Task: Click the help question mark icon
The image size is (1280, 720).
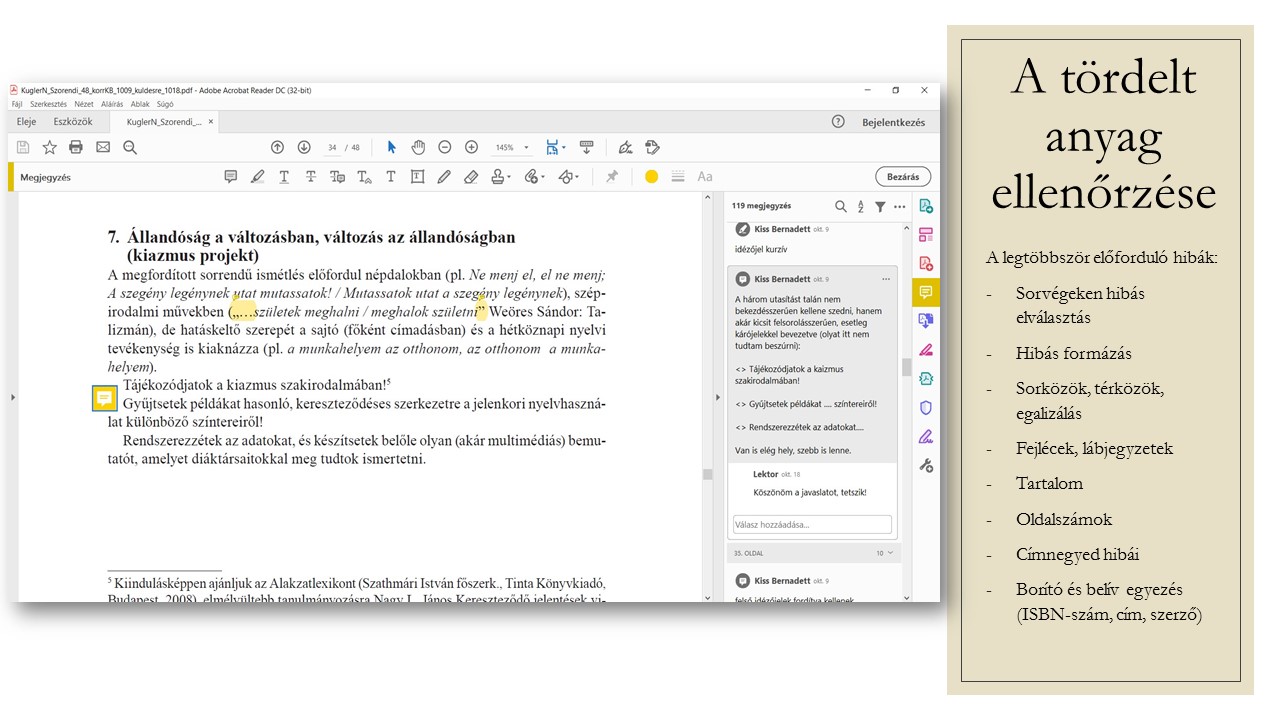Action: click(838, 122)
